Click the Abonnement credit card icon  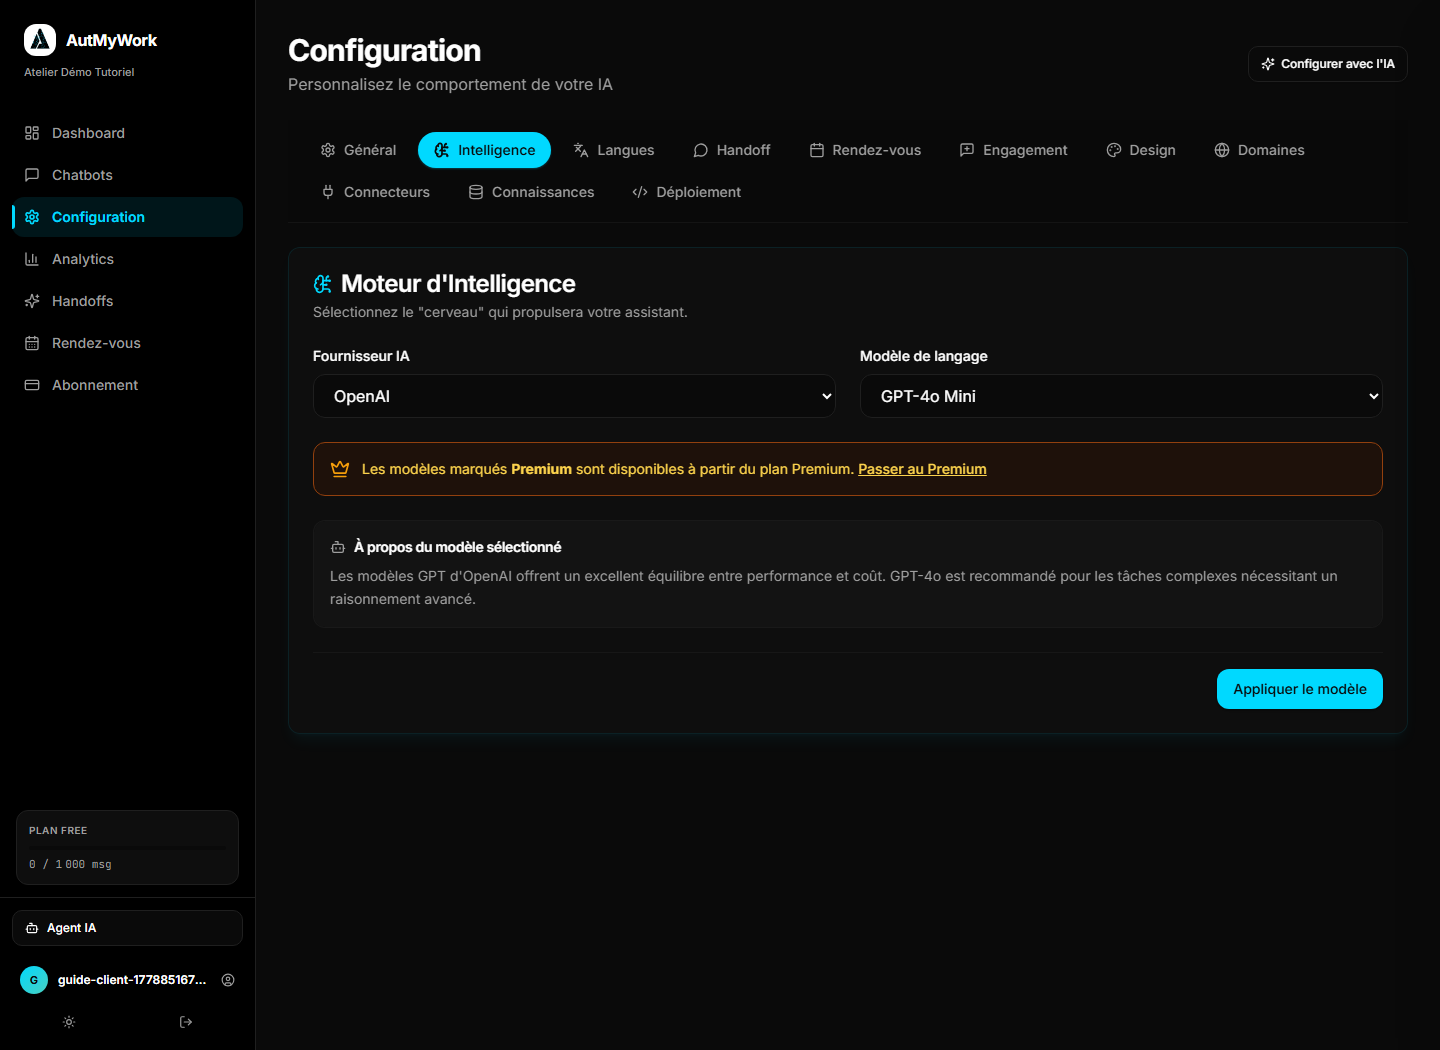click(32, 385)
